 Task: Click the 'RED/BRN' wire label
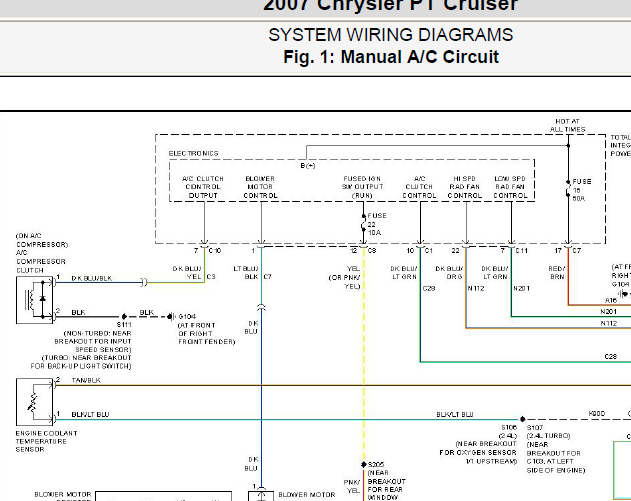tap(557, 272)
